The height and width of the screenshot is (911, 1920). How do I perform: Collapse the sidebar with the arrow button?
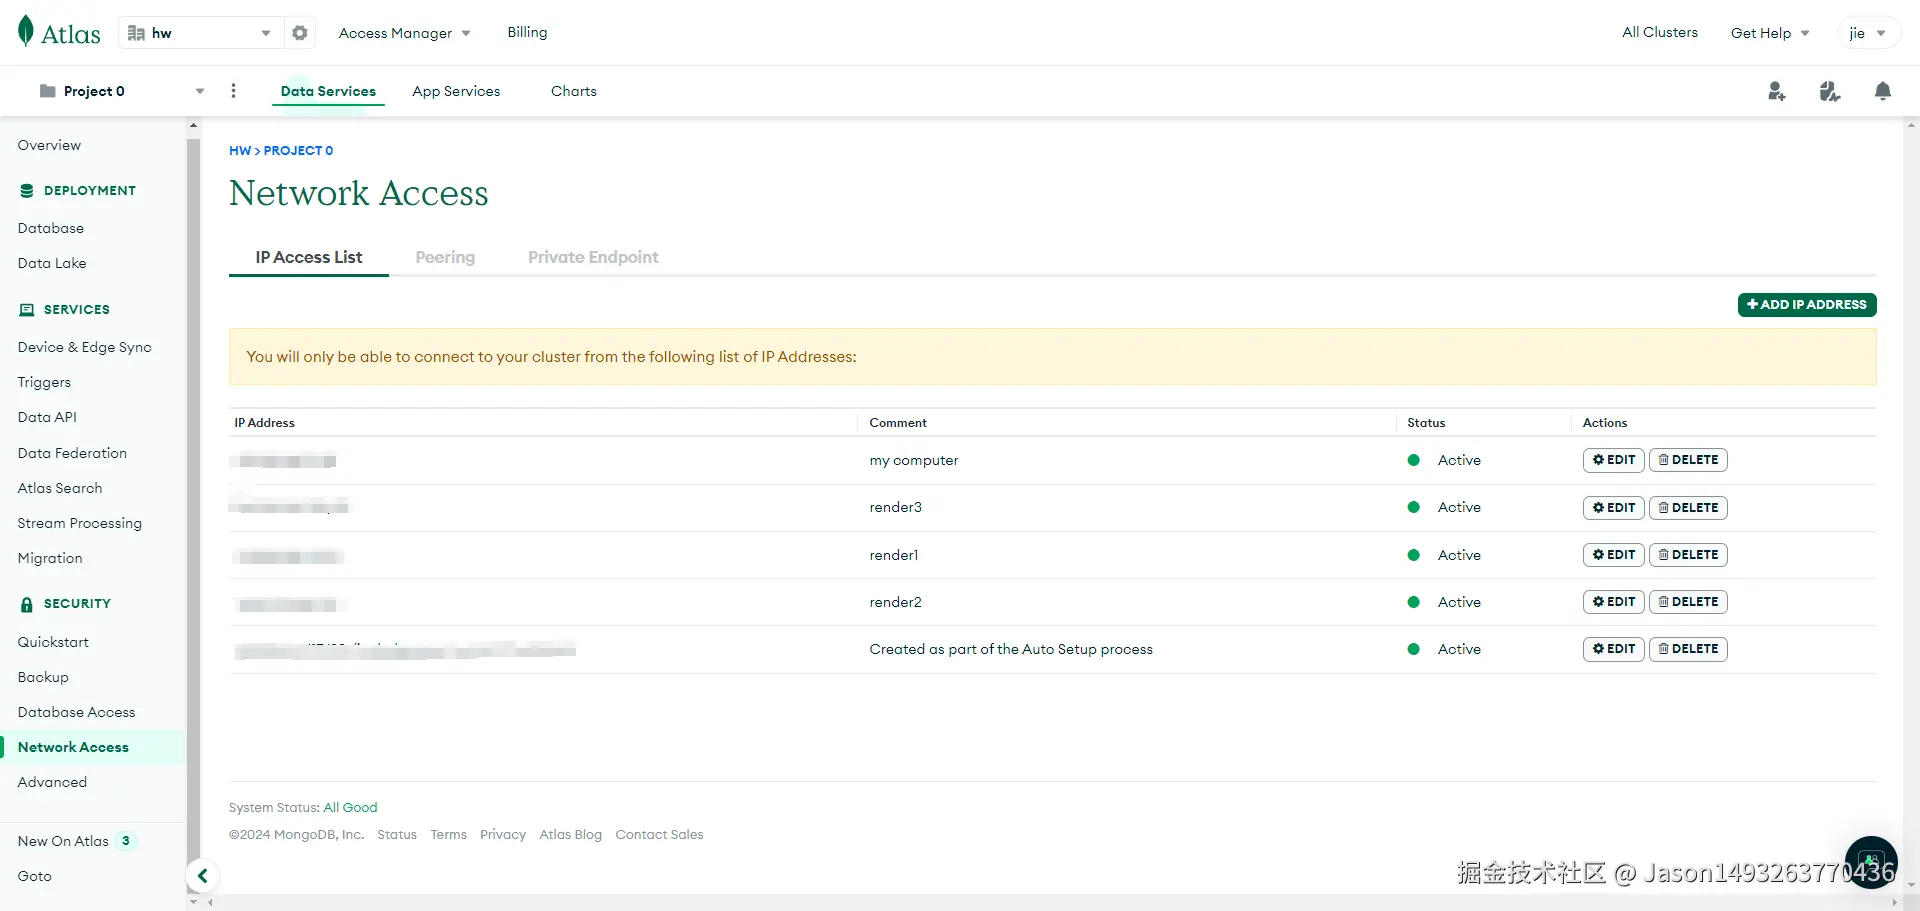202,876
